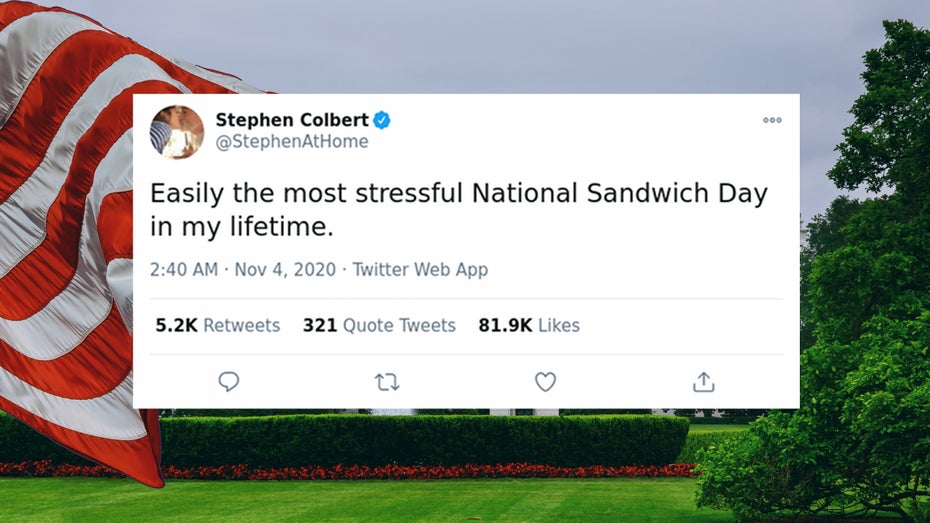The width and height of the screenshot is (930, 523).
Task: Reply to Stephen Colbert's tweet
Action: [x=229, y=381]
